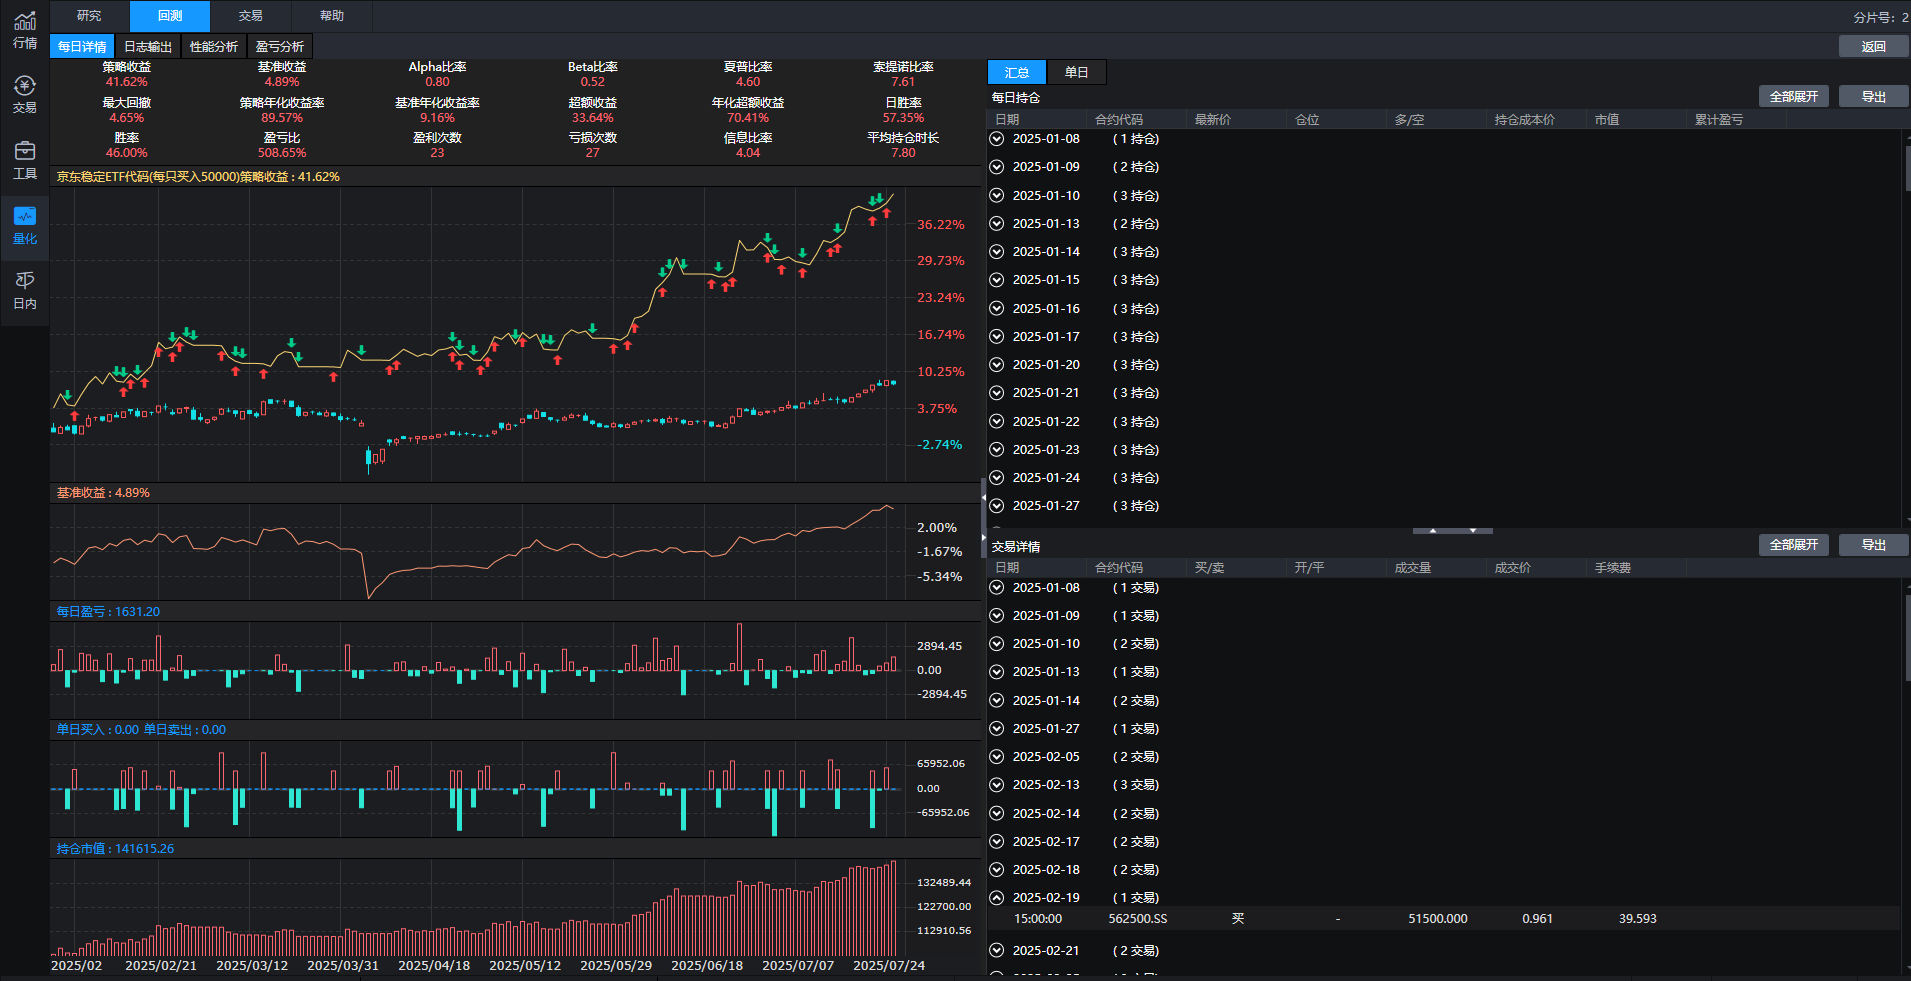This screenshot has width=1911, height=981.
Task: Expand the 2025-02-05 trade row
Action: click(997, 757)
